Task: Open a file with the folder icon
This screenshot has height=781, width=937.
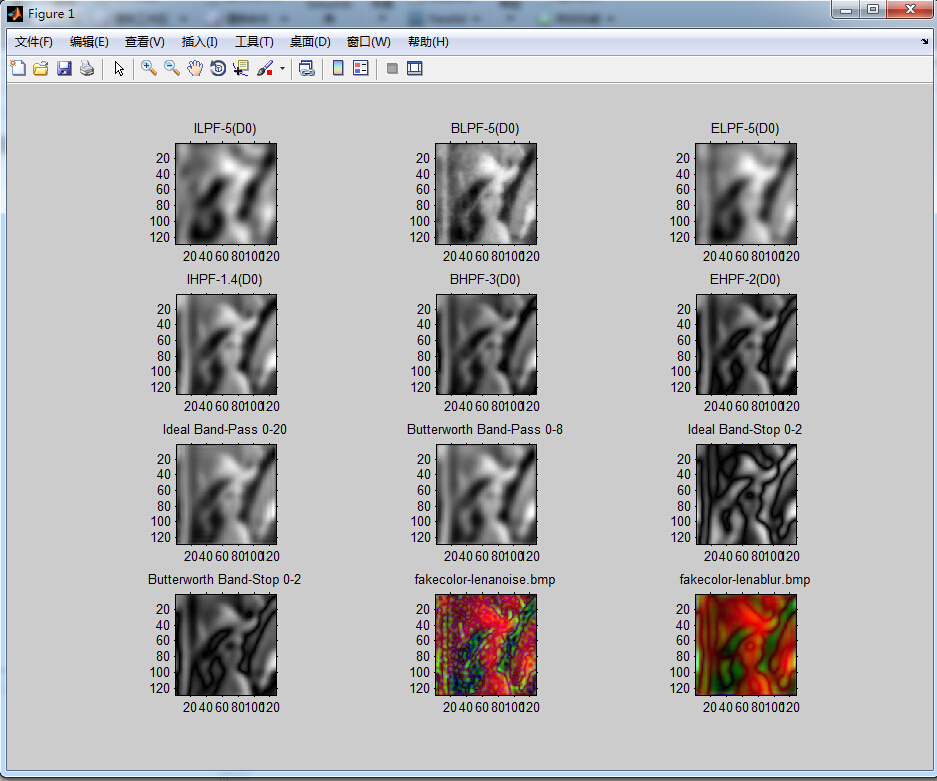Action: pyautogui.click(x=41, y=68)
